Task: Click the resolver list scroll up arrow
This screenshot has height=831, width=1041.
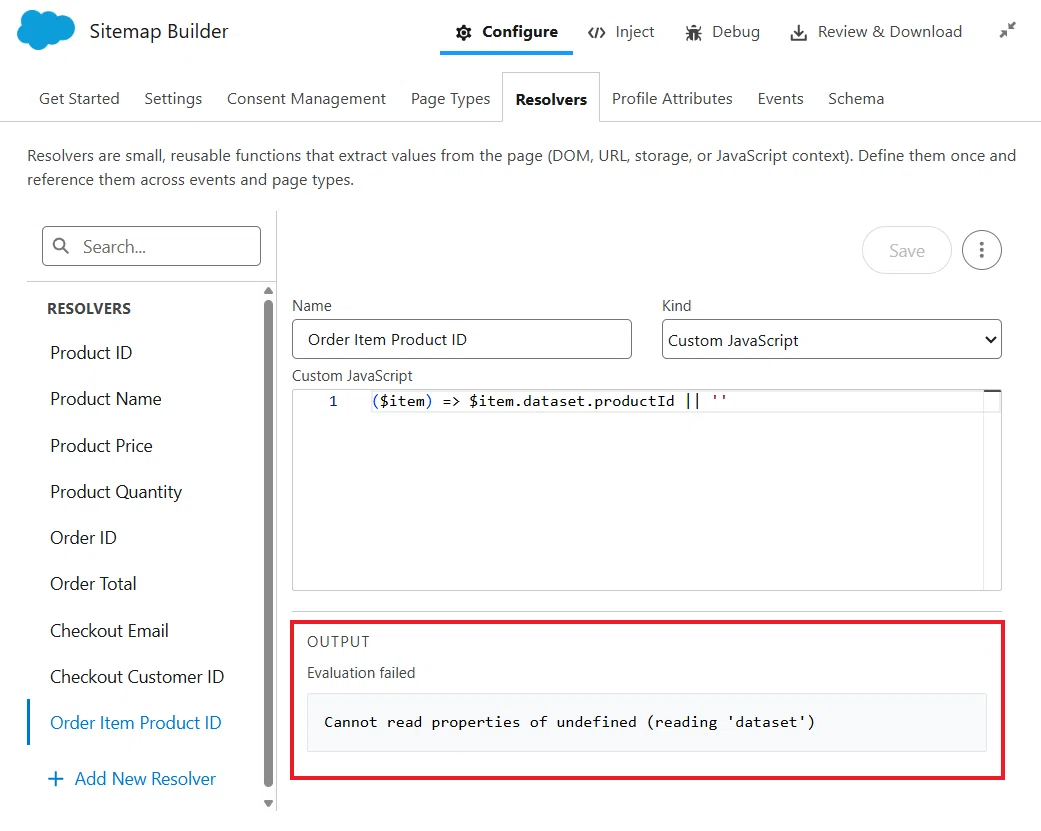Action: 268,291
